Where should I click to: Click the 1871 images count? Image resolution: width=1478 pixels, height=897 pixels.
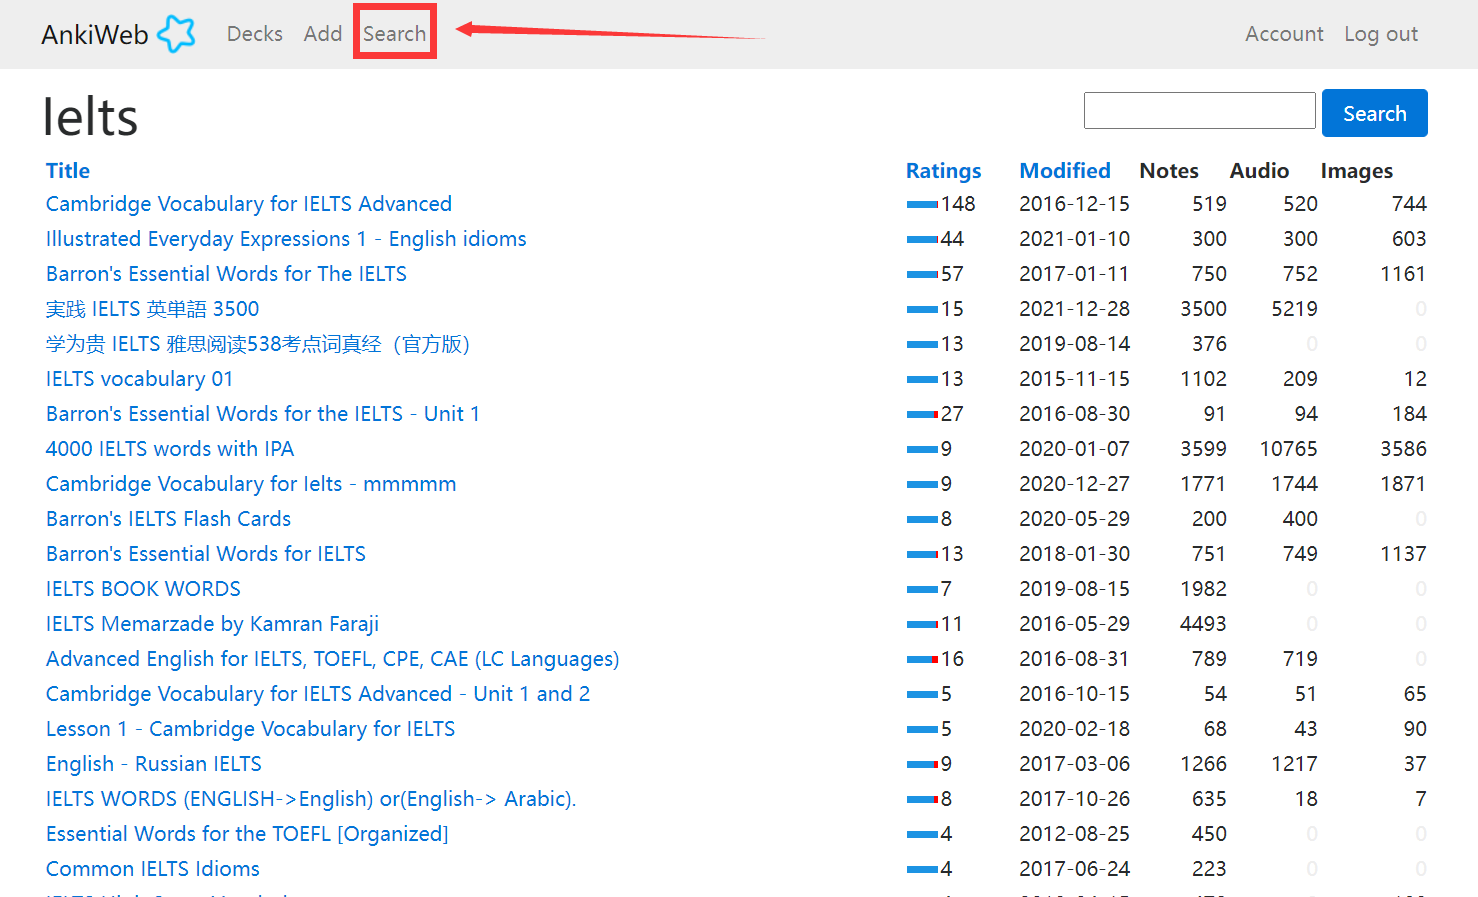(1404, 484)
